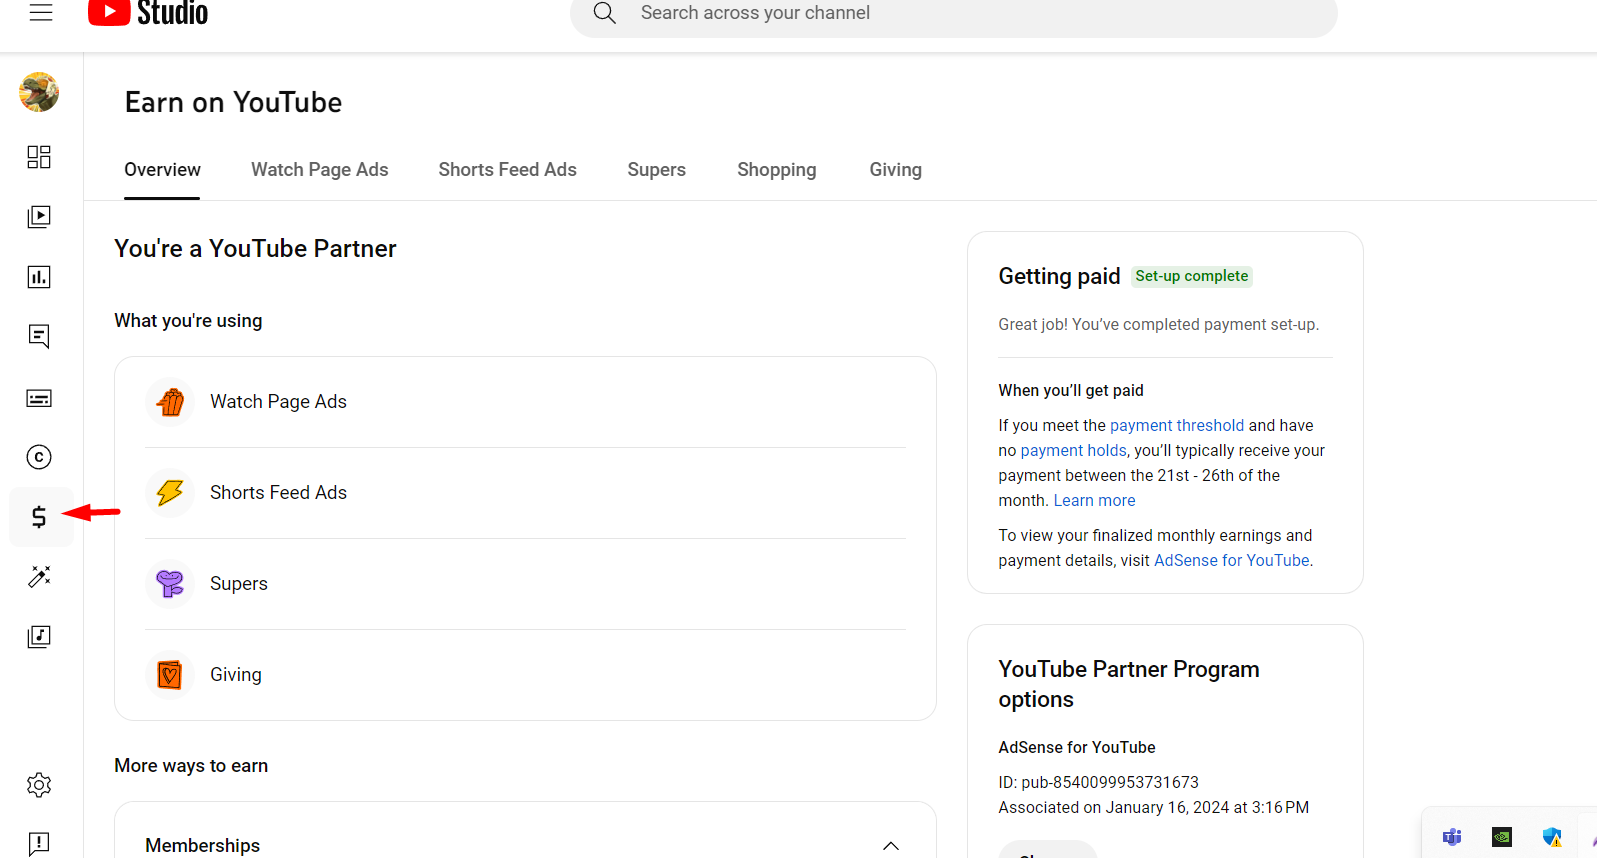Viewport: 1597px width, 858px height.
Task: Click the search across your channel field
Action: pos(953,13)
